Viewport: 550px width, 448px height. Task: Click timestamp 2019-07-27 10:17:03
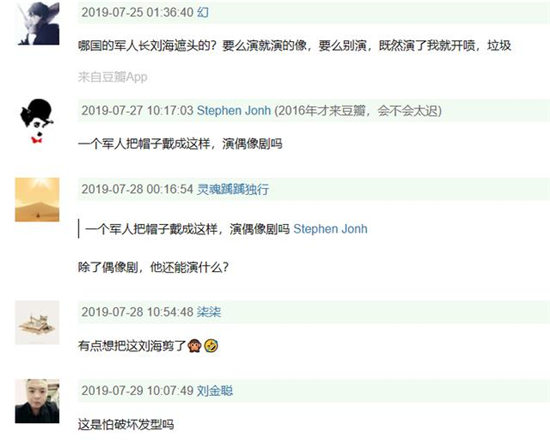[x=138, y=111]
